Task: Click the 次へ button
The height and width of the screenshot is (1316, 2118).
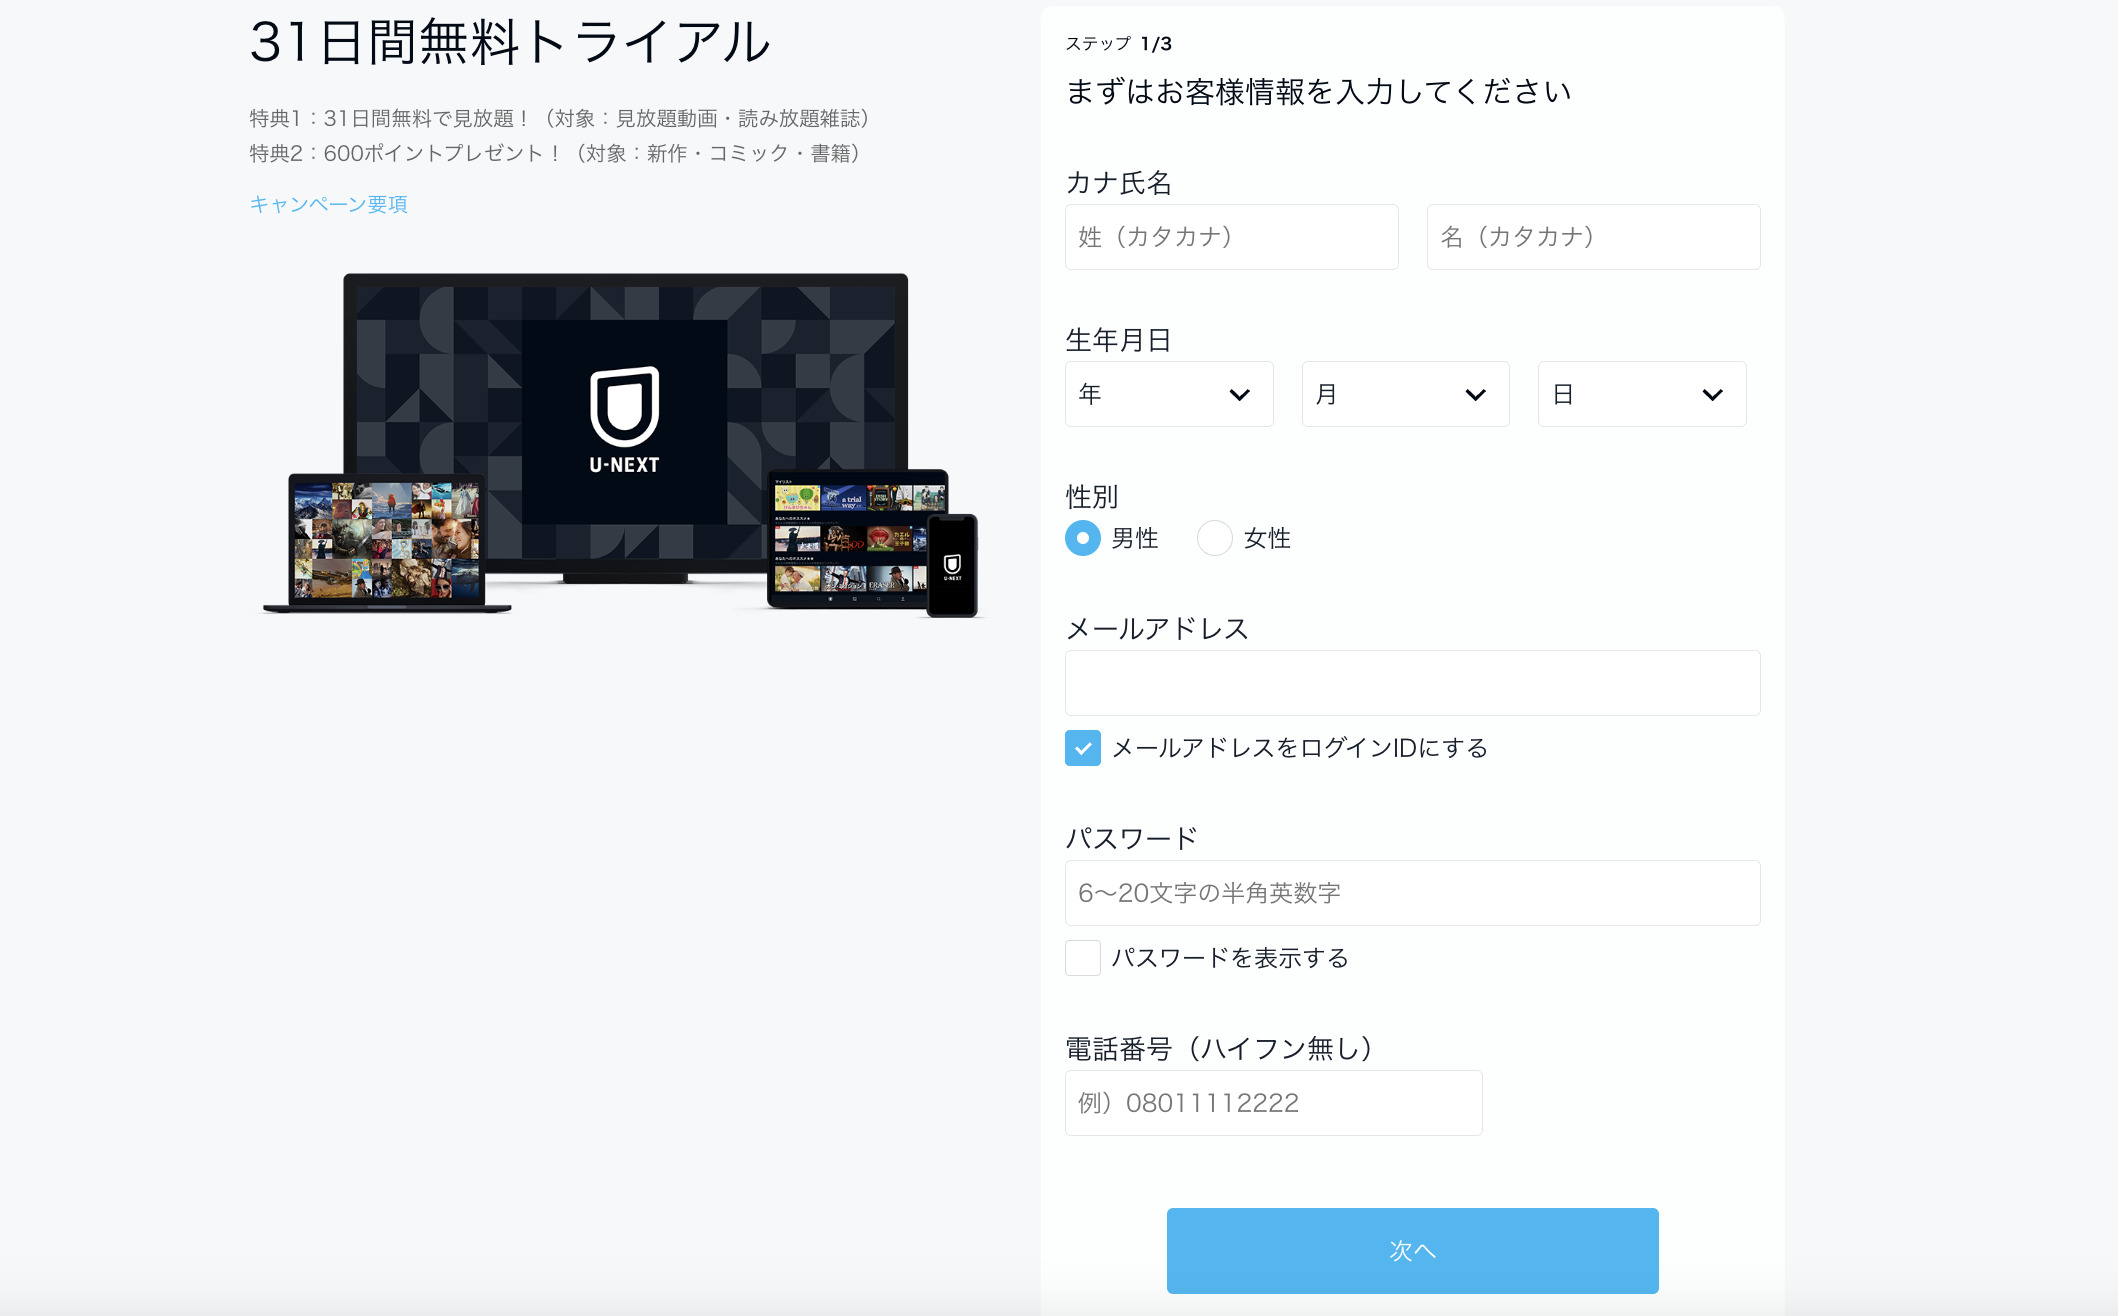Action: pos(1412,1251)
